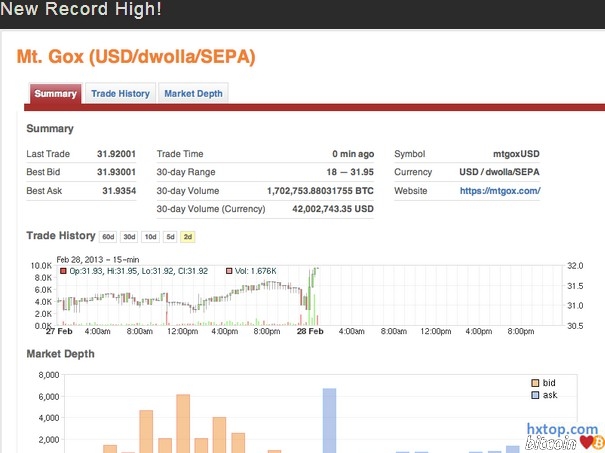The image size is (605, 453).
Task: Click the highlighted 2d range button
Action: (x=188, y=237)
